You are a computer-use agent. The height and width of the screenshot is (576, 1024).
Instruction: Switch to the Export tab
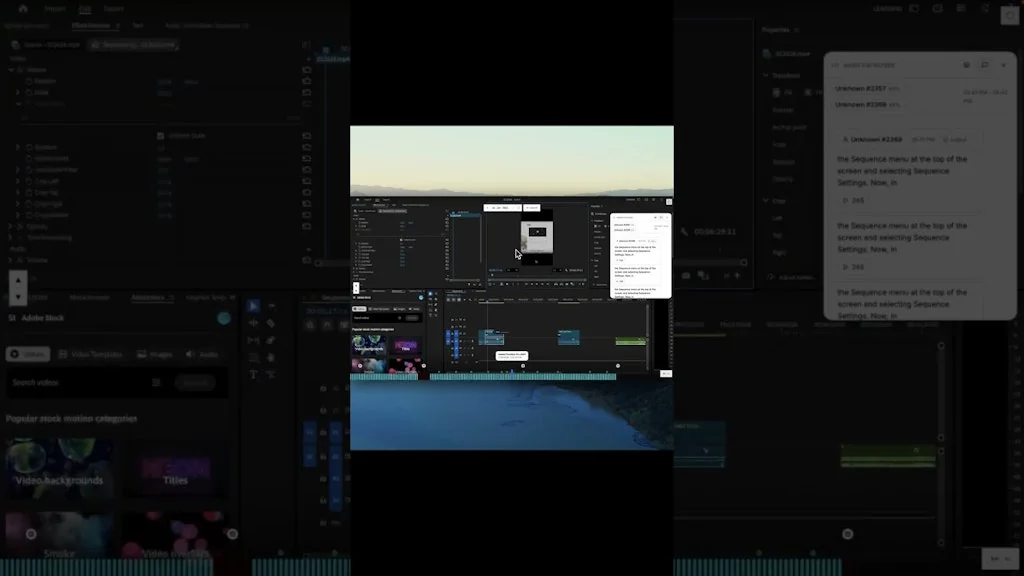pos(114,8)
